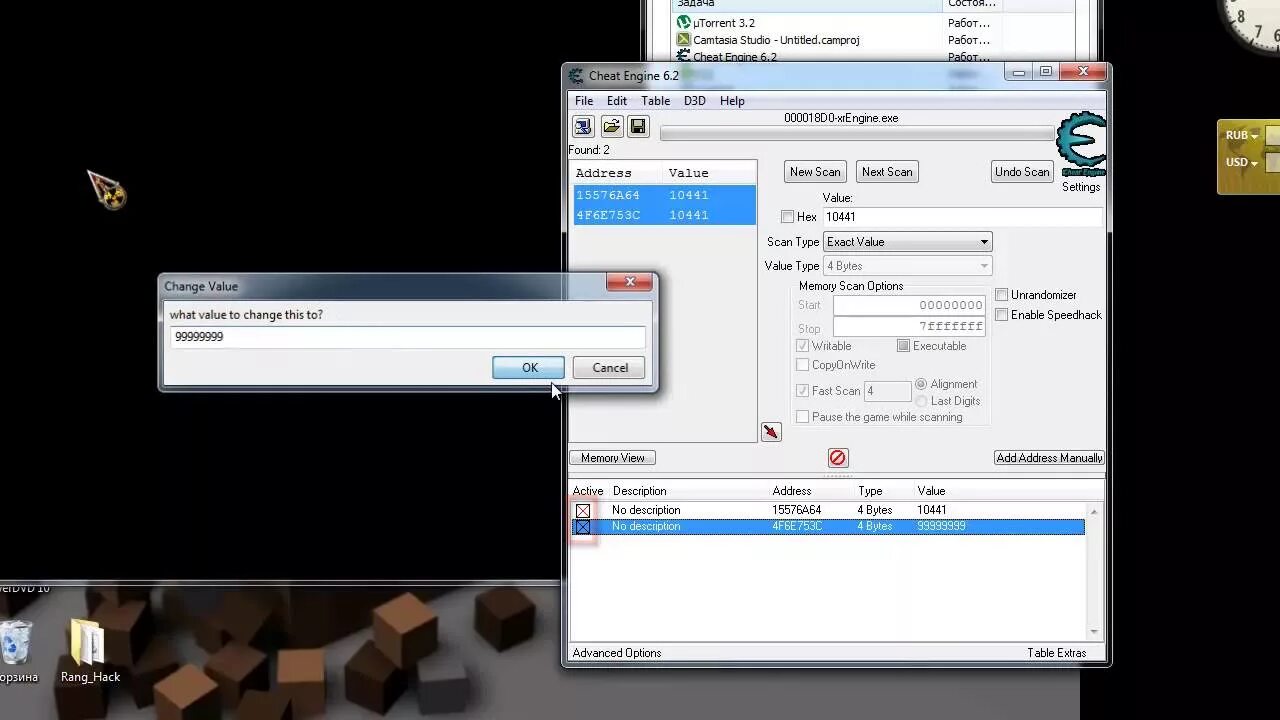The height and width of the screenshot is (720, 1280).
Task: Open the Scan Type dropdown
Action: pos(907,242)
